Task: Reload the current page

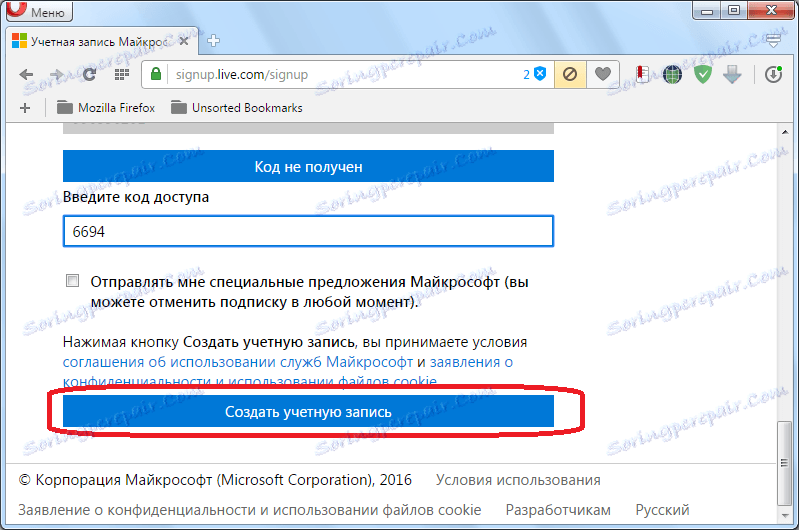Action: pos(90,75)
